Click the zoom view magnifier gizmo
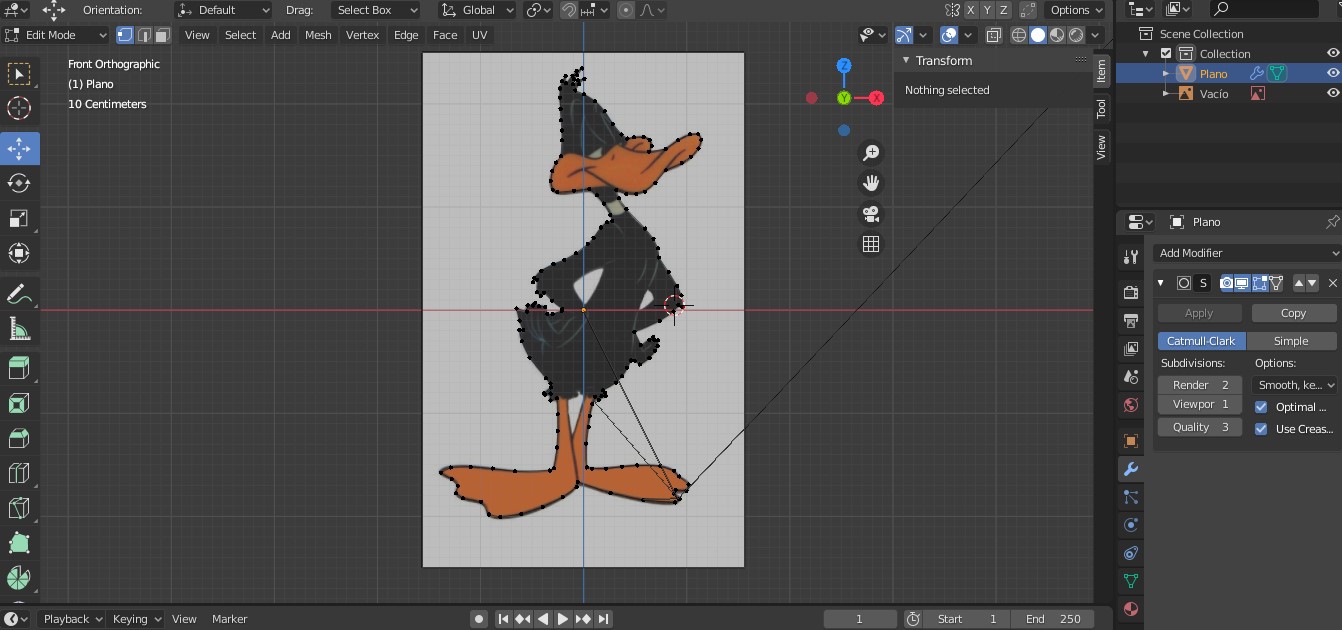1342x630 pixels. pos(871,152)
